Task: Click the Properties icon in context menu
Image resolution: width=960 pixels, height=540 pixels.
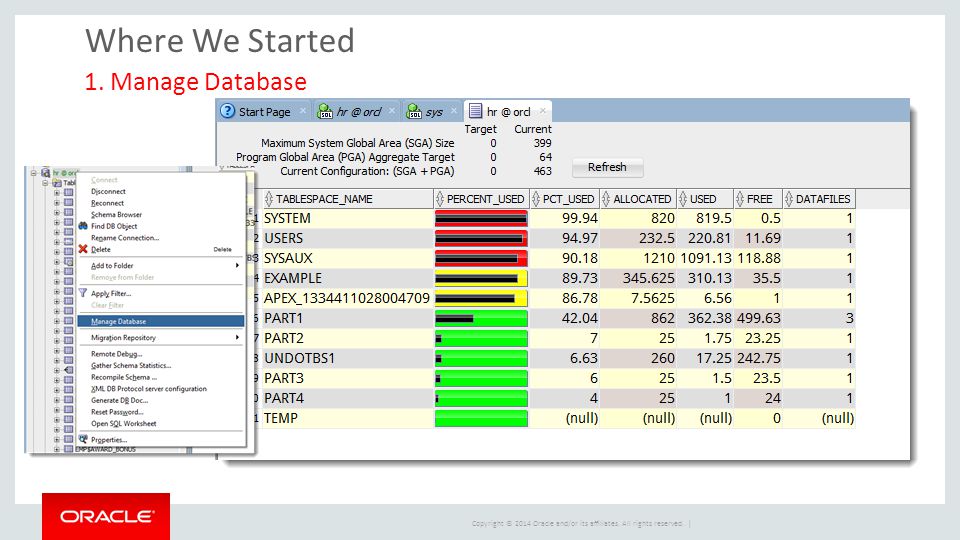Action: 83,439
